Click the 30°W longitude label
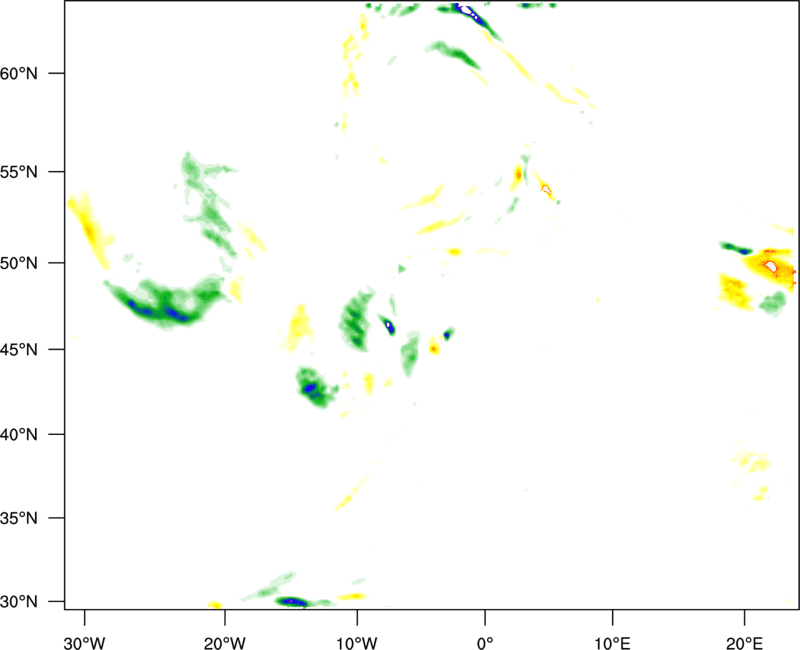Image resolution: width=800 pixels, height=650 pixels. (84, 643)
